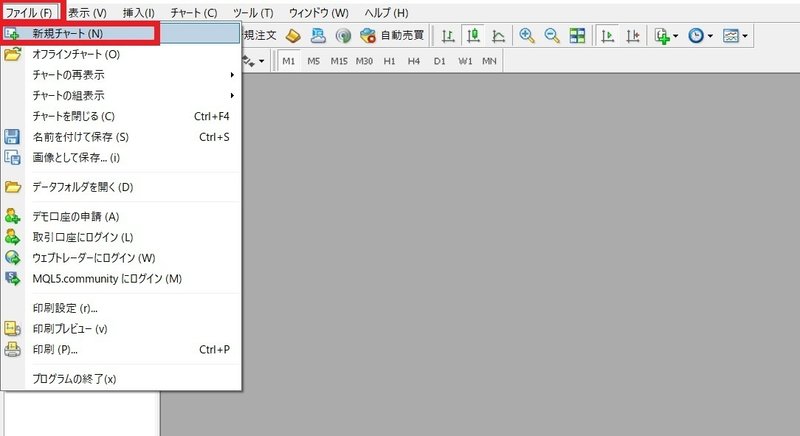Image resolution: width=800 pixels, height=436 pixels.
Task: Select プログラムの終了(x) entry
Action: [120, 379]
